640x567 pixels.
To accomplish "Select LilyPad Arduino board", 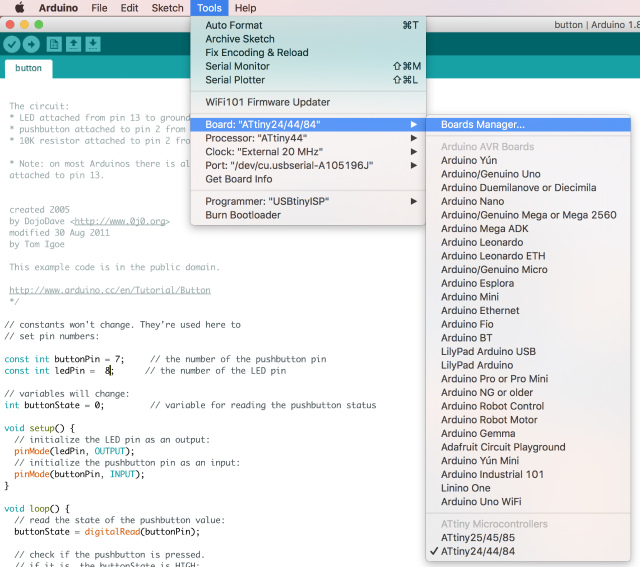I will point(528,365).
